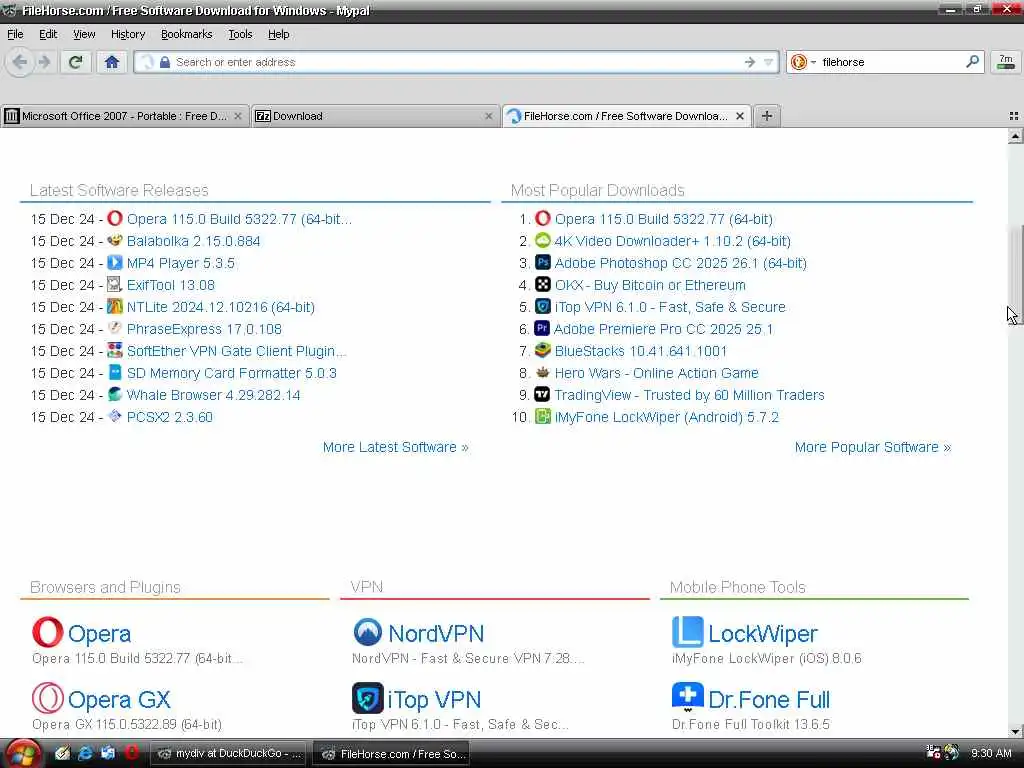Click the SD Memory Card Formatter icon

click(115, 372)
